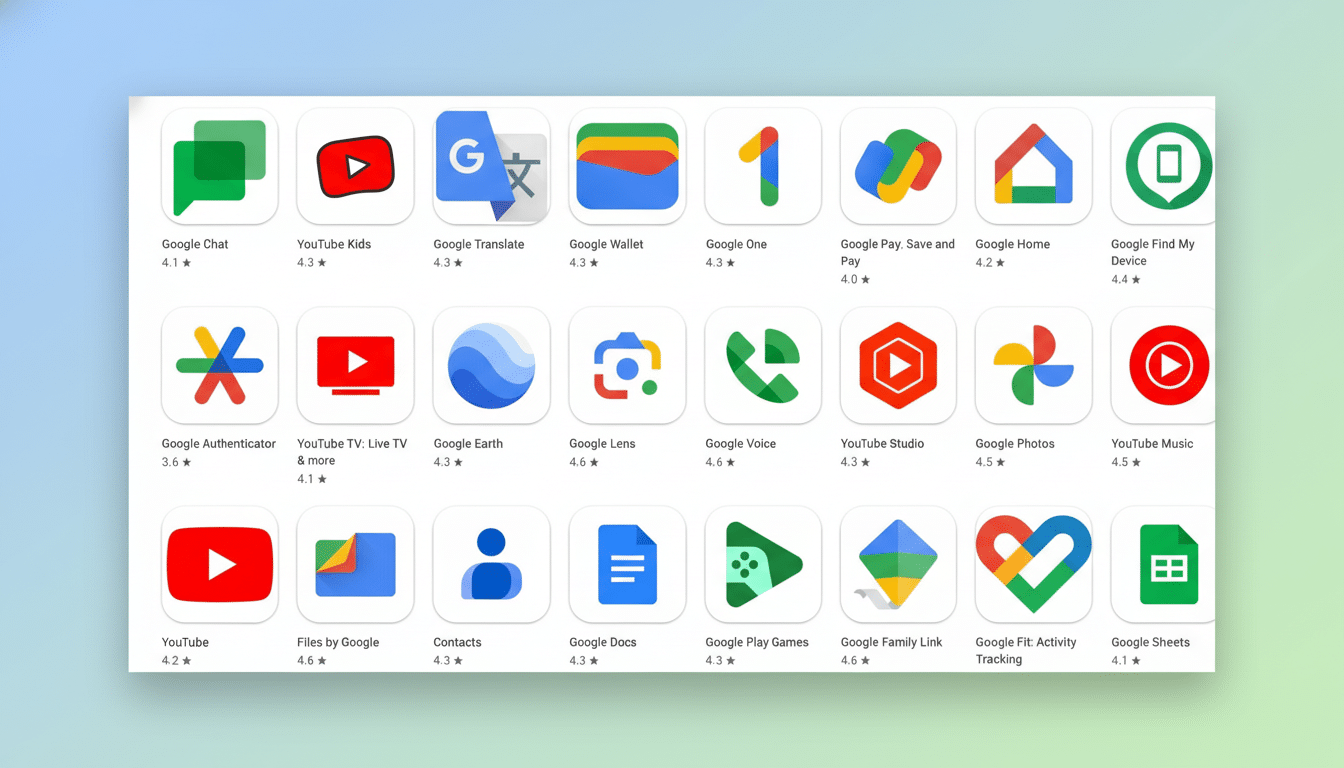Screen dimensions: 1344x768
Task: Select the YouTube Kids icon
Action: coord(355,166)
